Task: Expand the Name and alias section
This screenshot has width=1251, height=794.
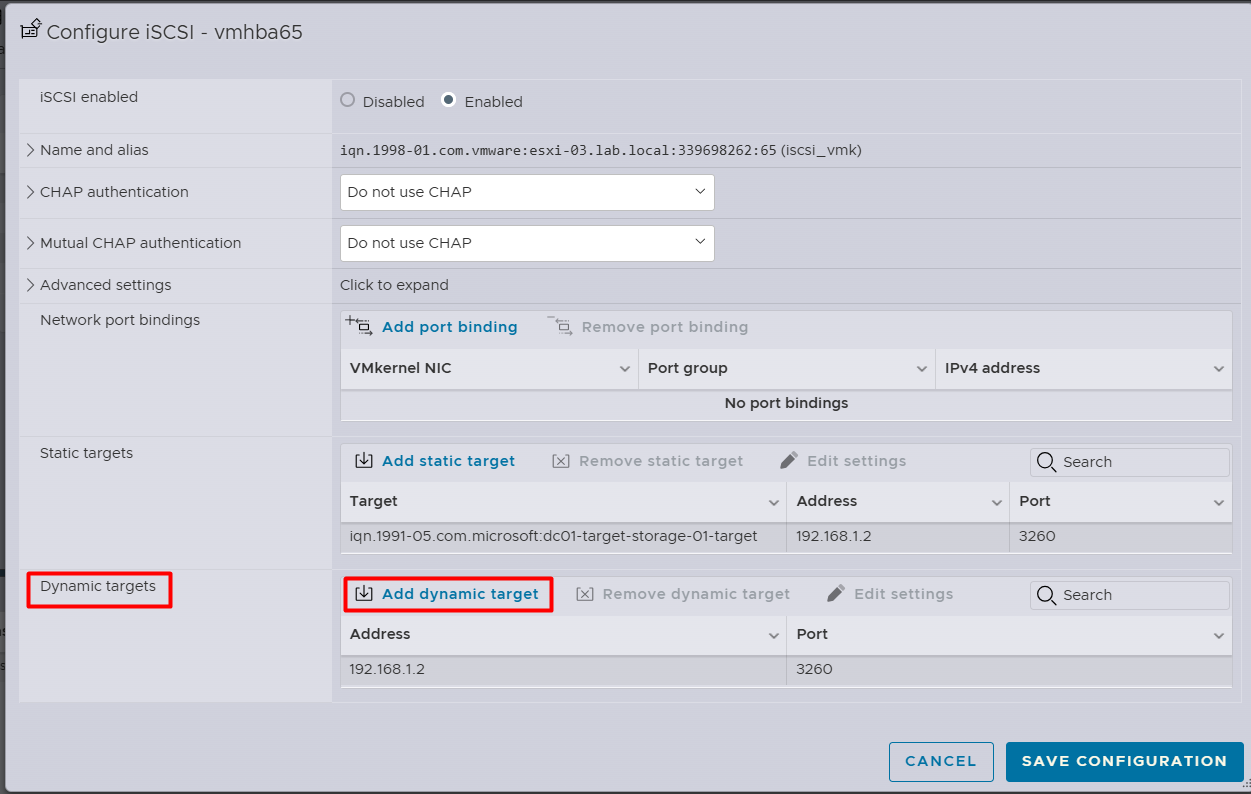Action: (x=31, y=150)
